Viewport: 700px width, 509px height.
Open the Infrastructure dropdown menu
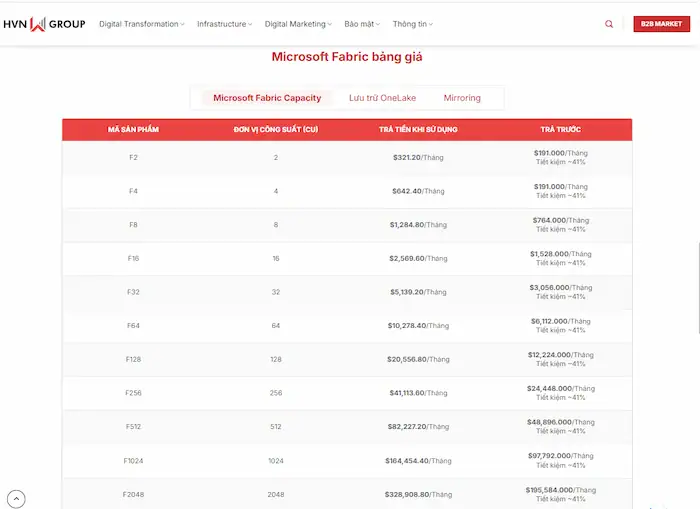tap(224, 24)
